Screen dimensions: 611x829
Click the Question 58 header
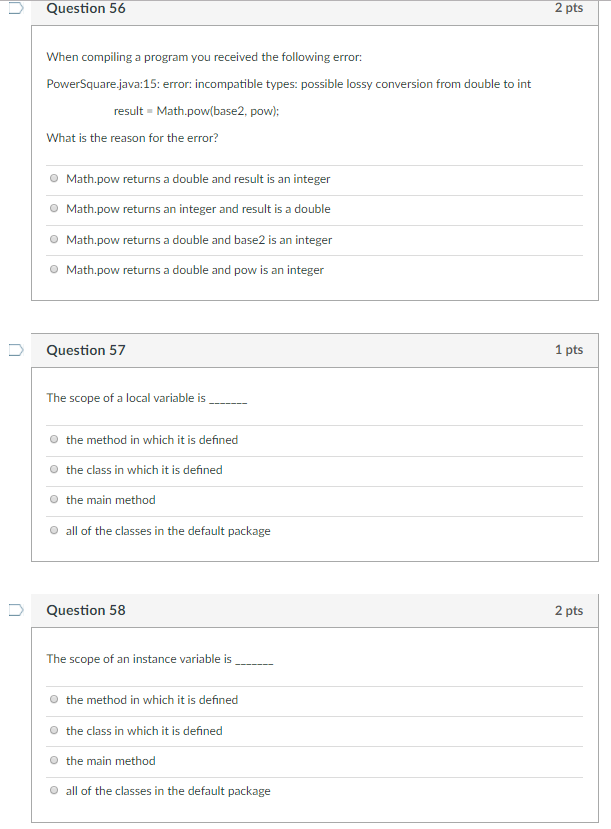click(x=84, y=610)
